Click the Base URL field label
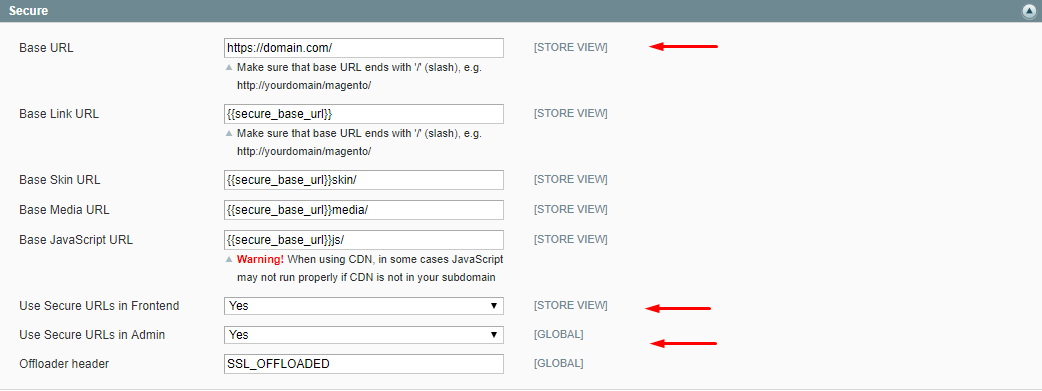Viewport: 1042px width, 391px height. coord(47,48)
